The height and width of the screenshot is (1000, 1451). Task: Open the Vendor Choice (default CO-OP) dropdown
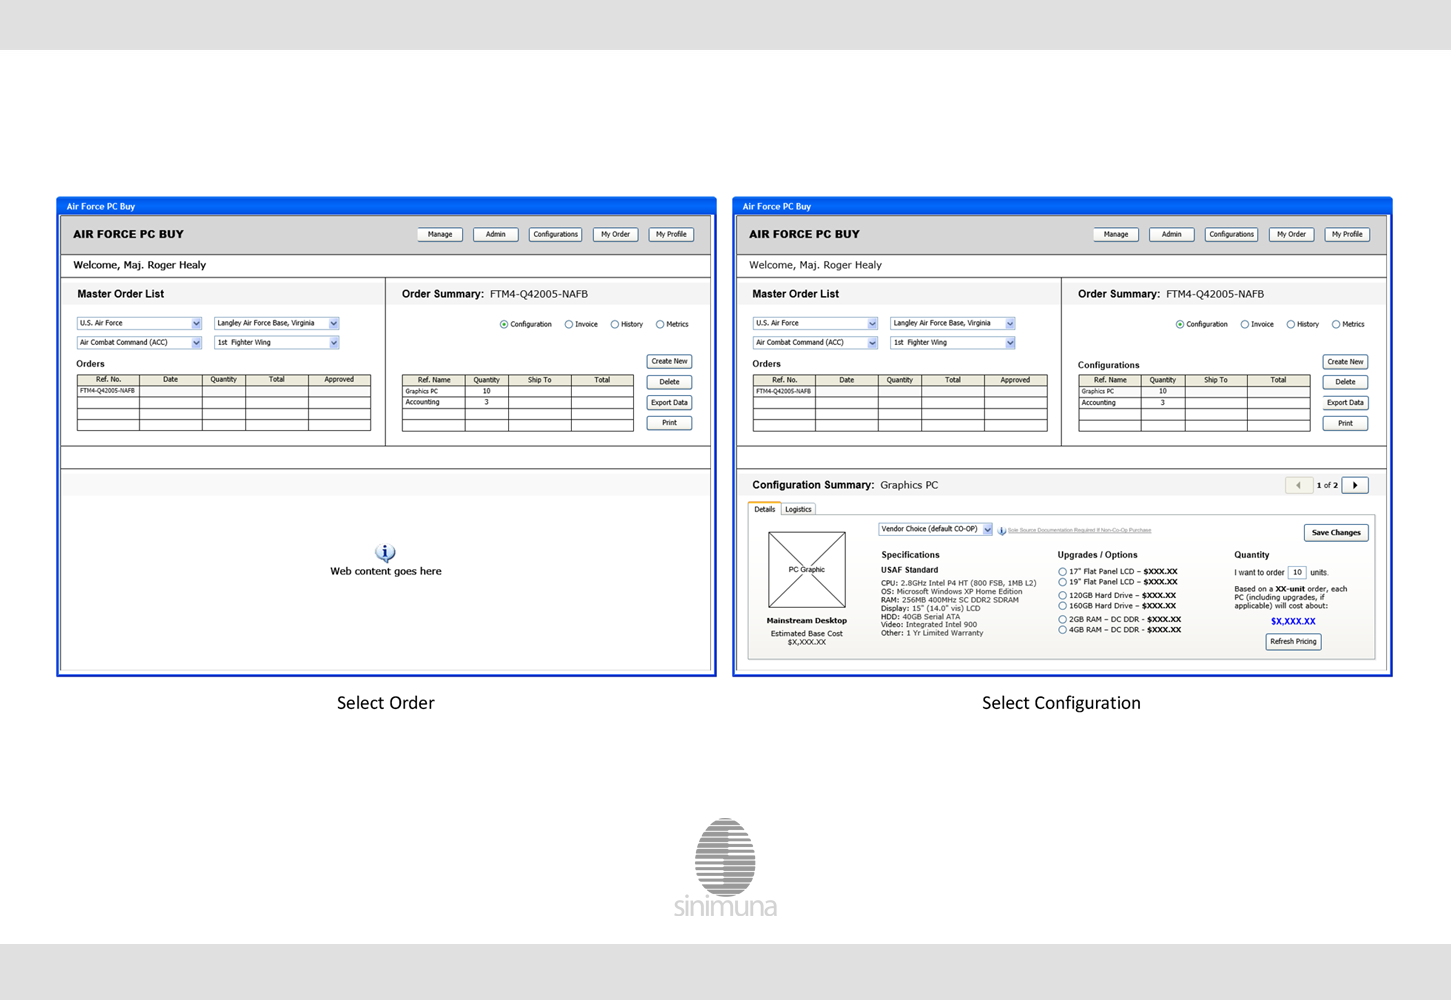point(935,529)
